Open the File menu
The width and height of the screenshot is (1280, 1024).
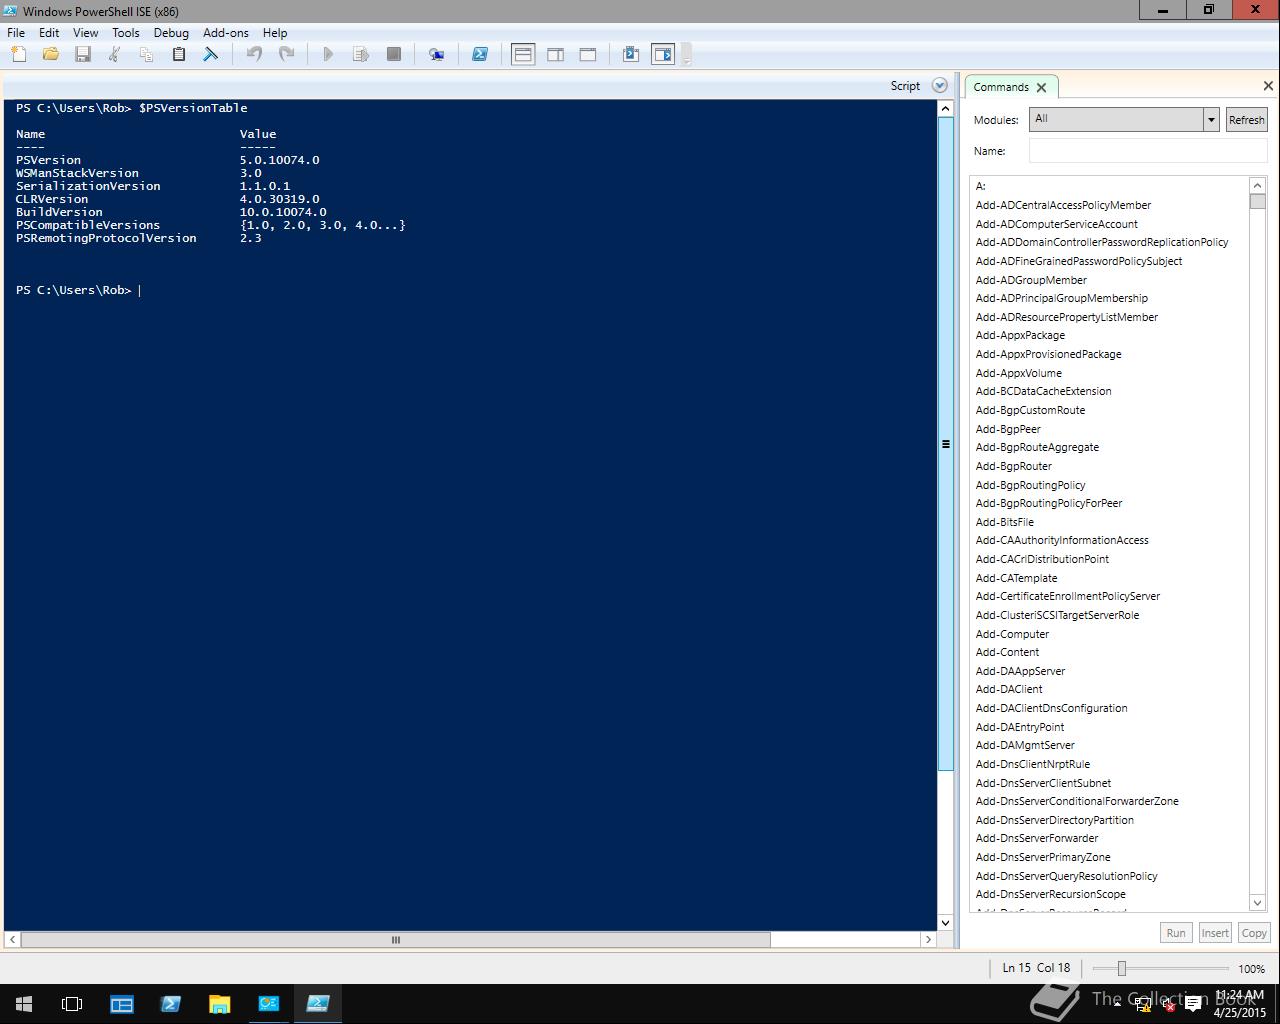16,32
